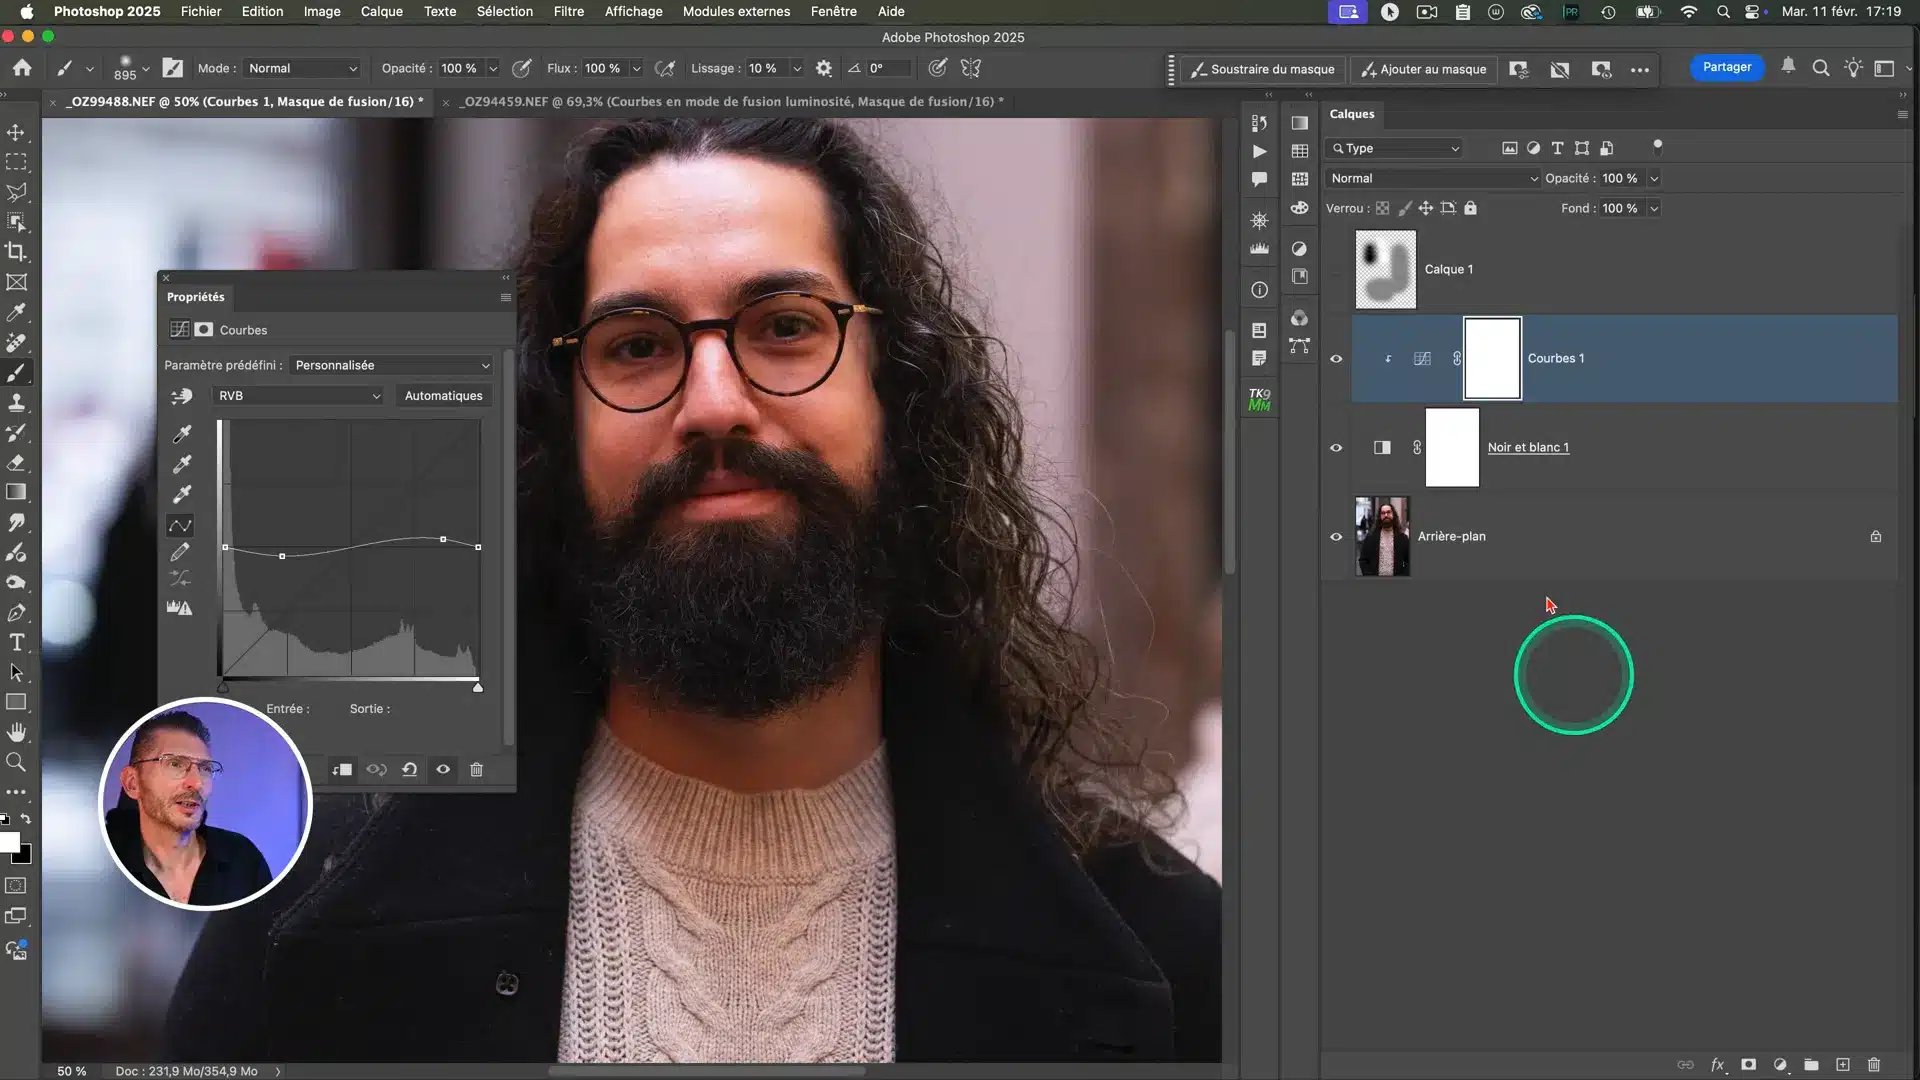Select the Hand tool
This screenshot has height=1080, width=1920.
pyautogui.click(x=16, y=732)
